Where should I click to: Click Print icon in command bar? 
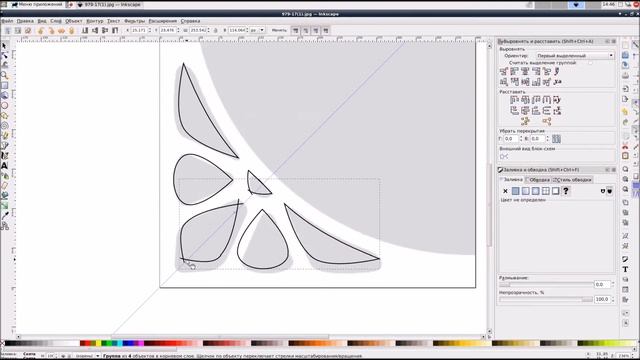tap(625, 76)
